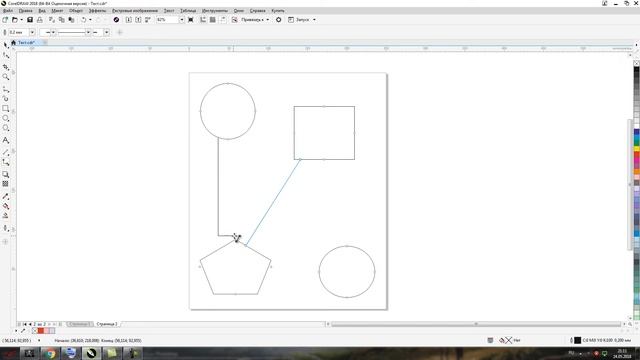Open the outline width dropdown

(x=32, y=32)
